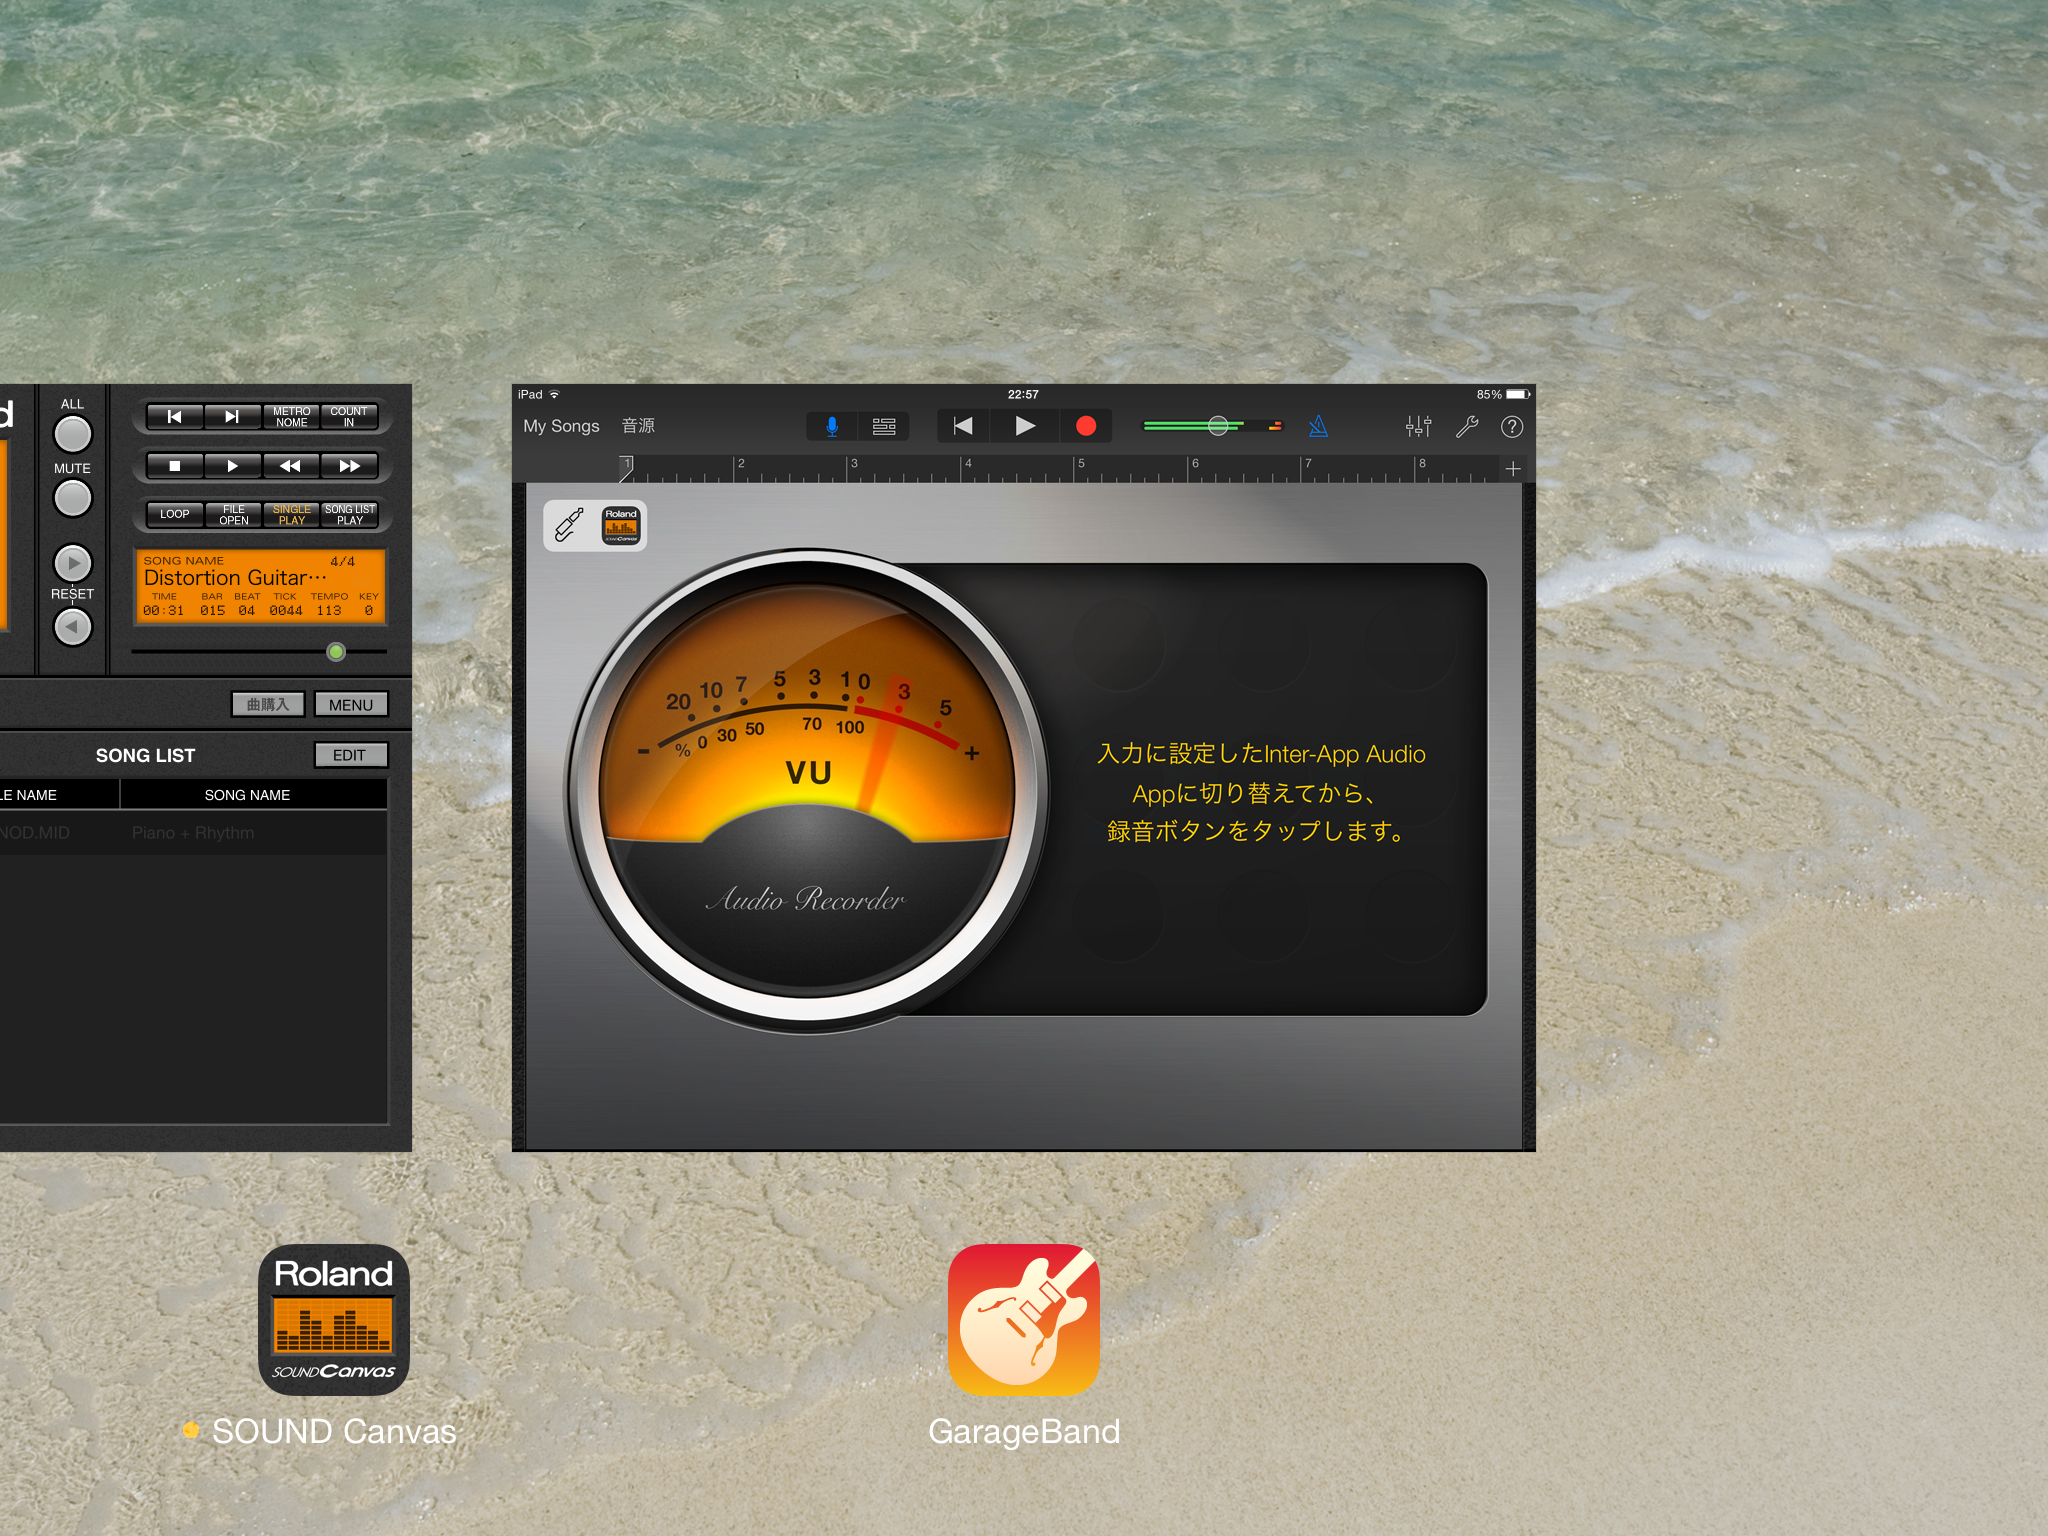The width and height of the screenshot is (2048, 1536).
Task: Tap the plus icon at GarageBand ruler end
Action: coord(1513,468)
